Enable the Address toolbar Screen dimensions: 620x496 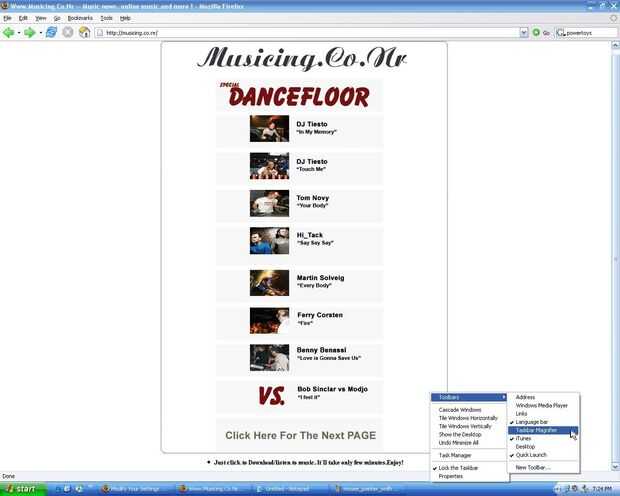pyautogui.click(x=543, y=397)
